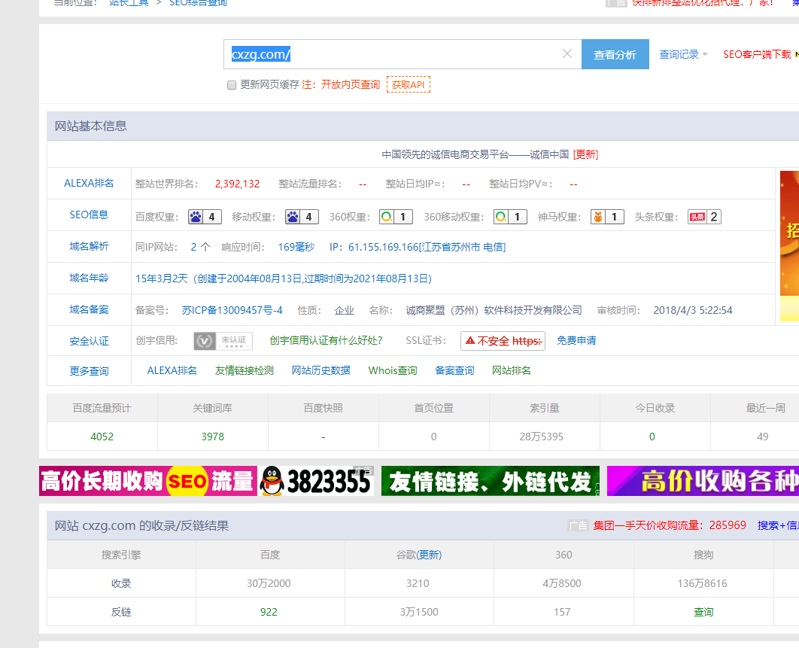Viewport: 799px width, 648px height.
Task: Click the mobile weight paw badge 4
Action: (x=302, y=217)
